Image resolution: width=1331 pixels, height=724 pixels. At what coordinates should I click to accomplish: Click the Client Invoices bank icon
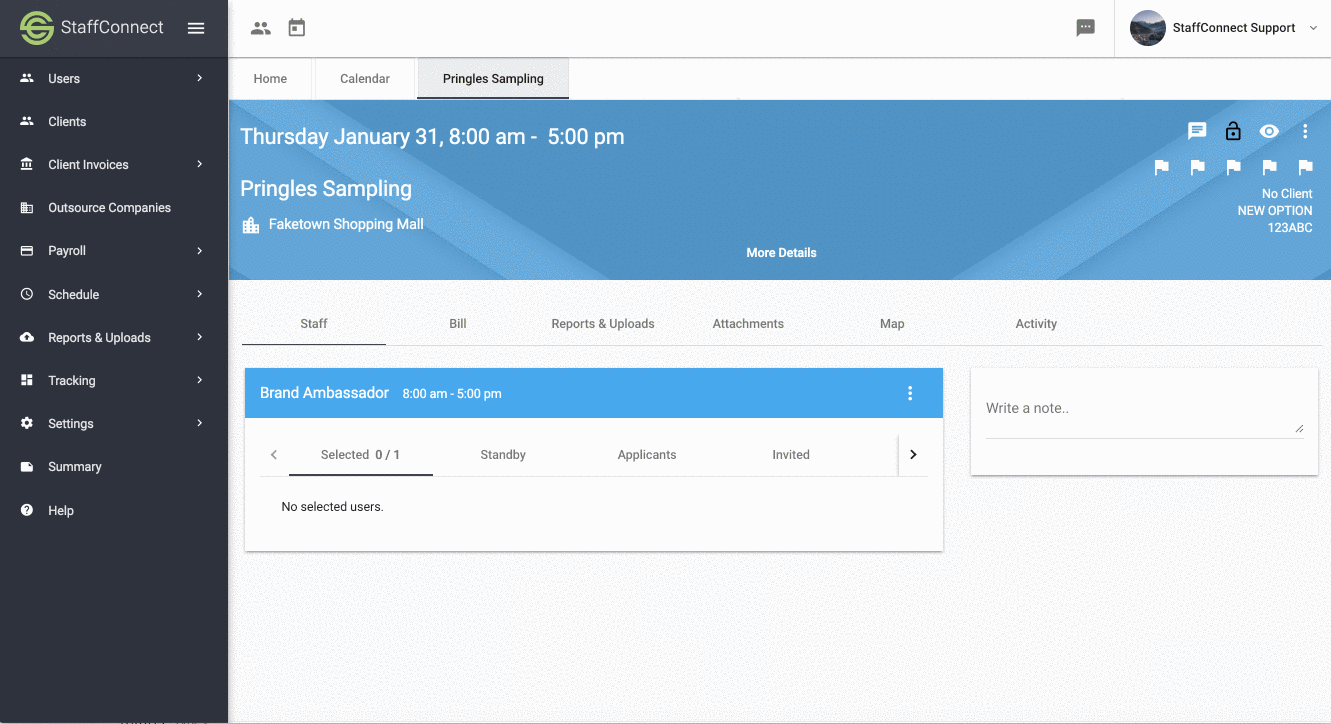pyautogui.click(x=27, y=164)
